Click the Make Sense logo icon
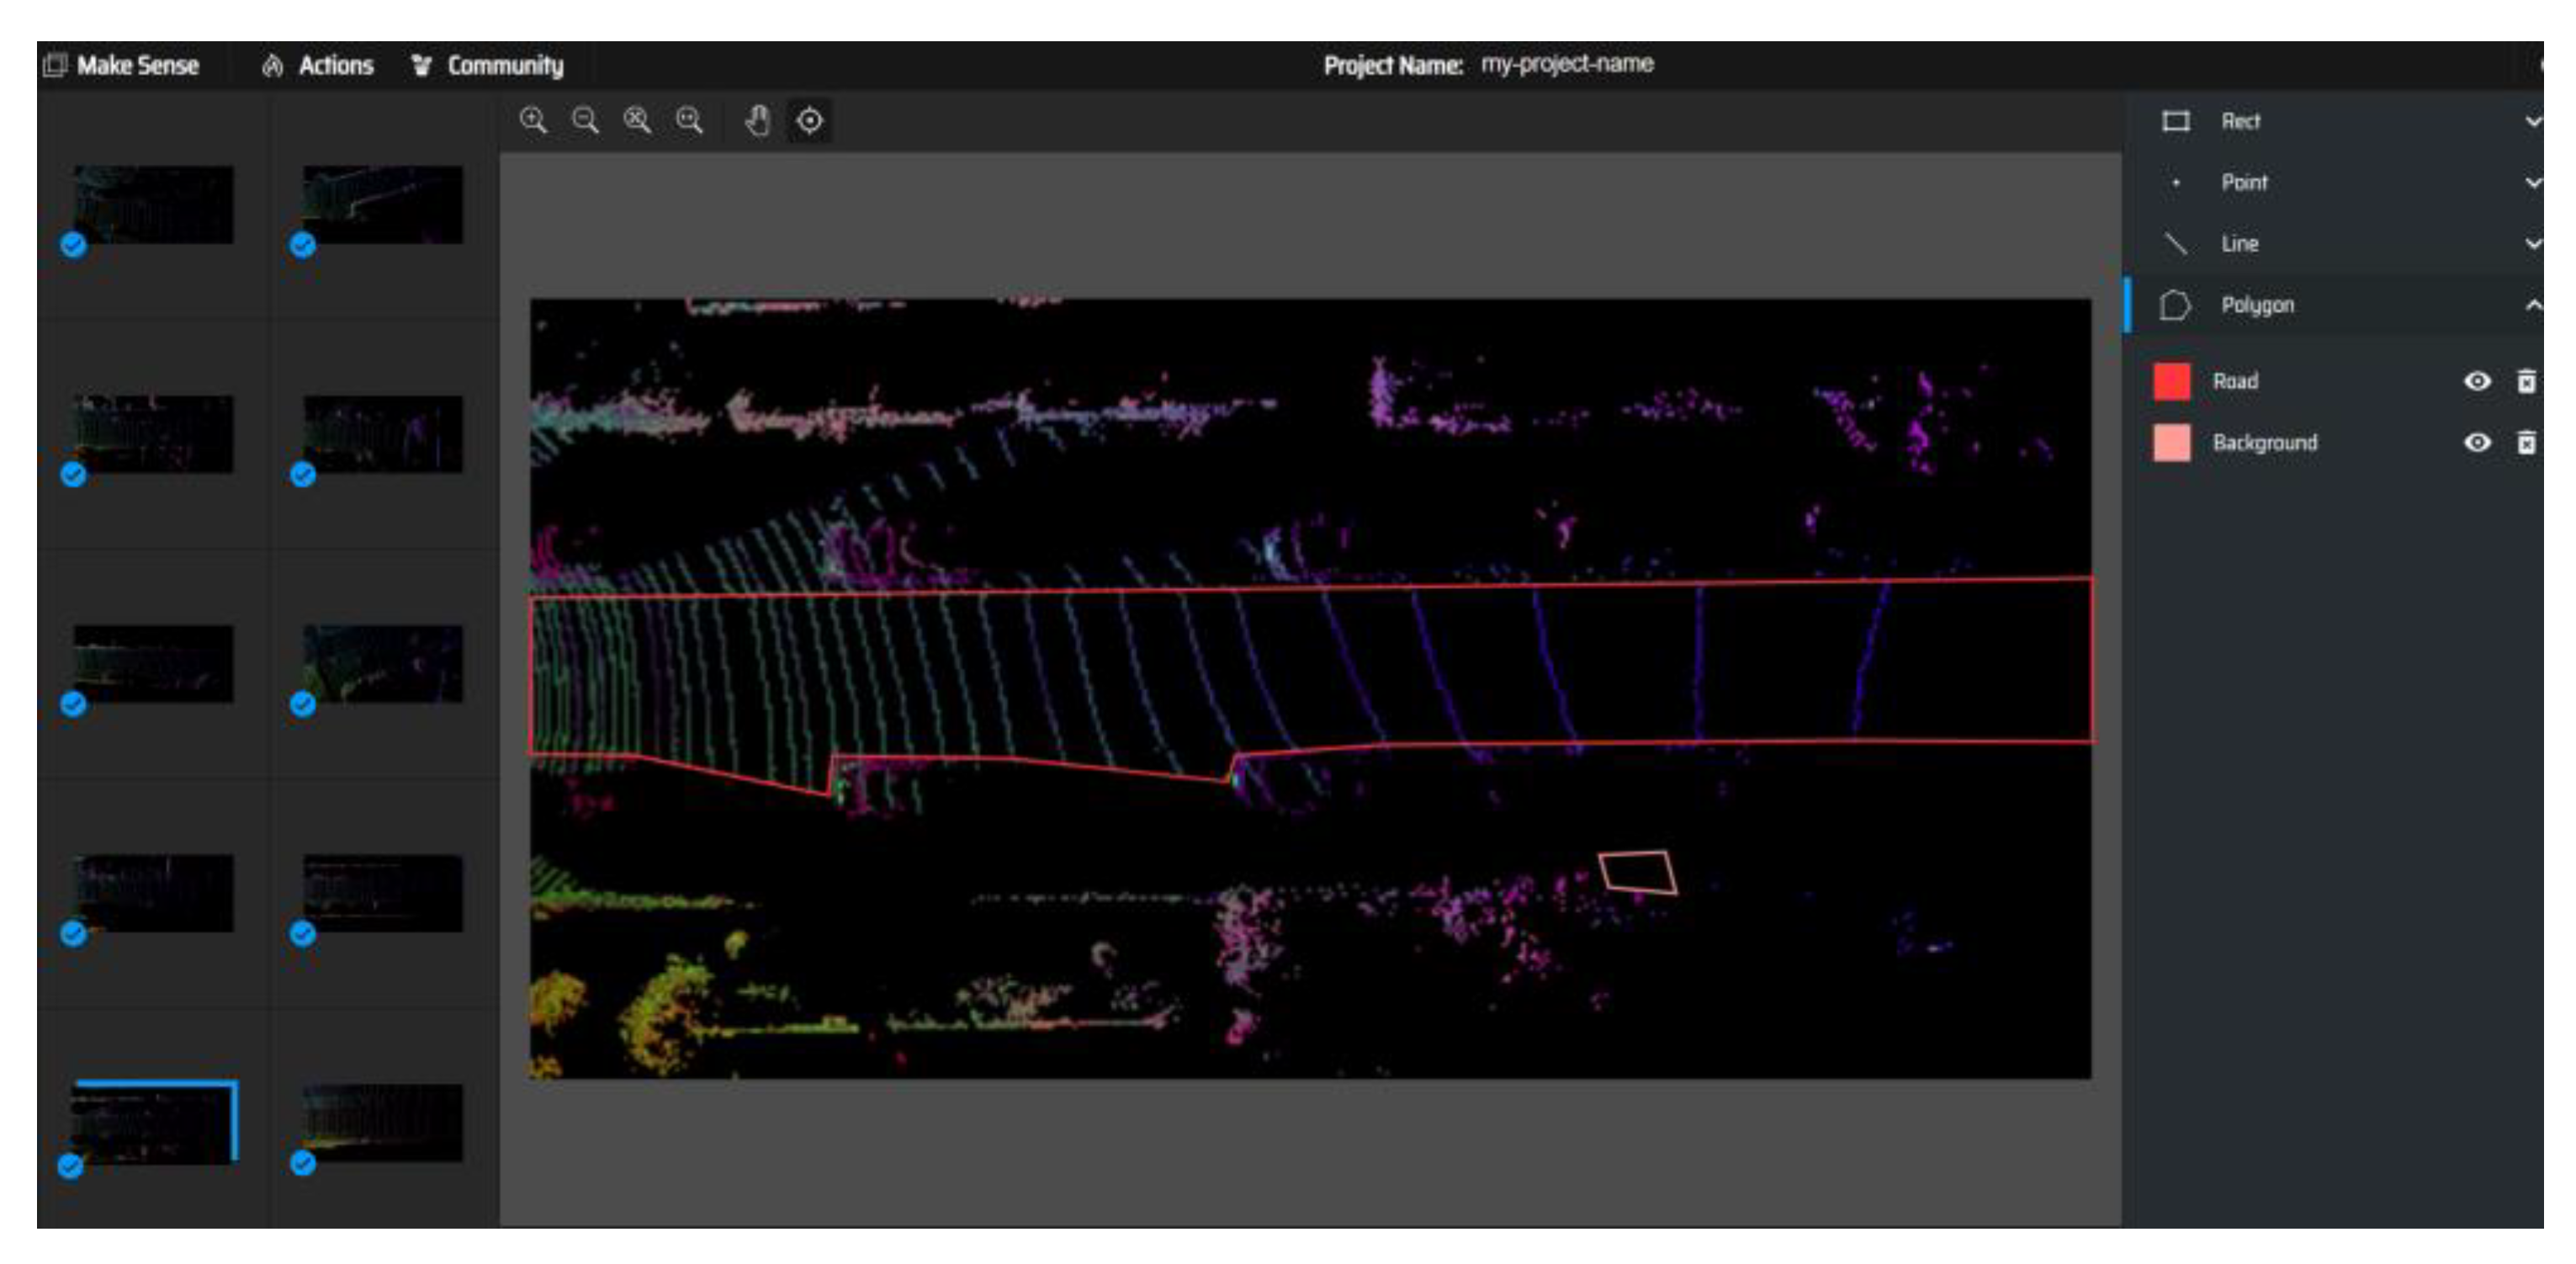2576x1264 pixels. 56,65
